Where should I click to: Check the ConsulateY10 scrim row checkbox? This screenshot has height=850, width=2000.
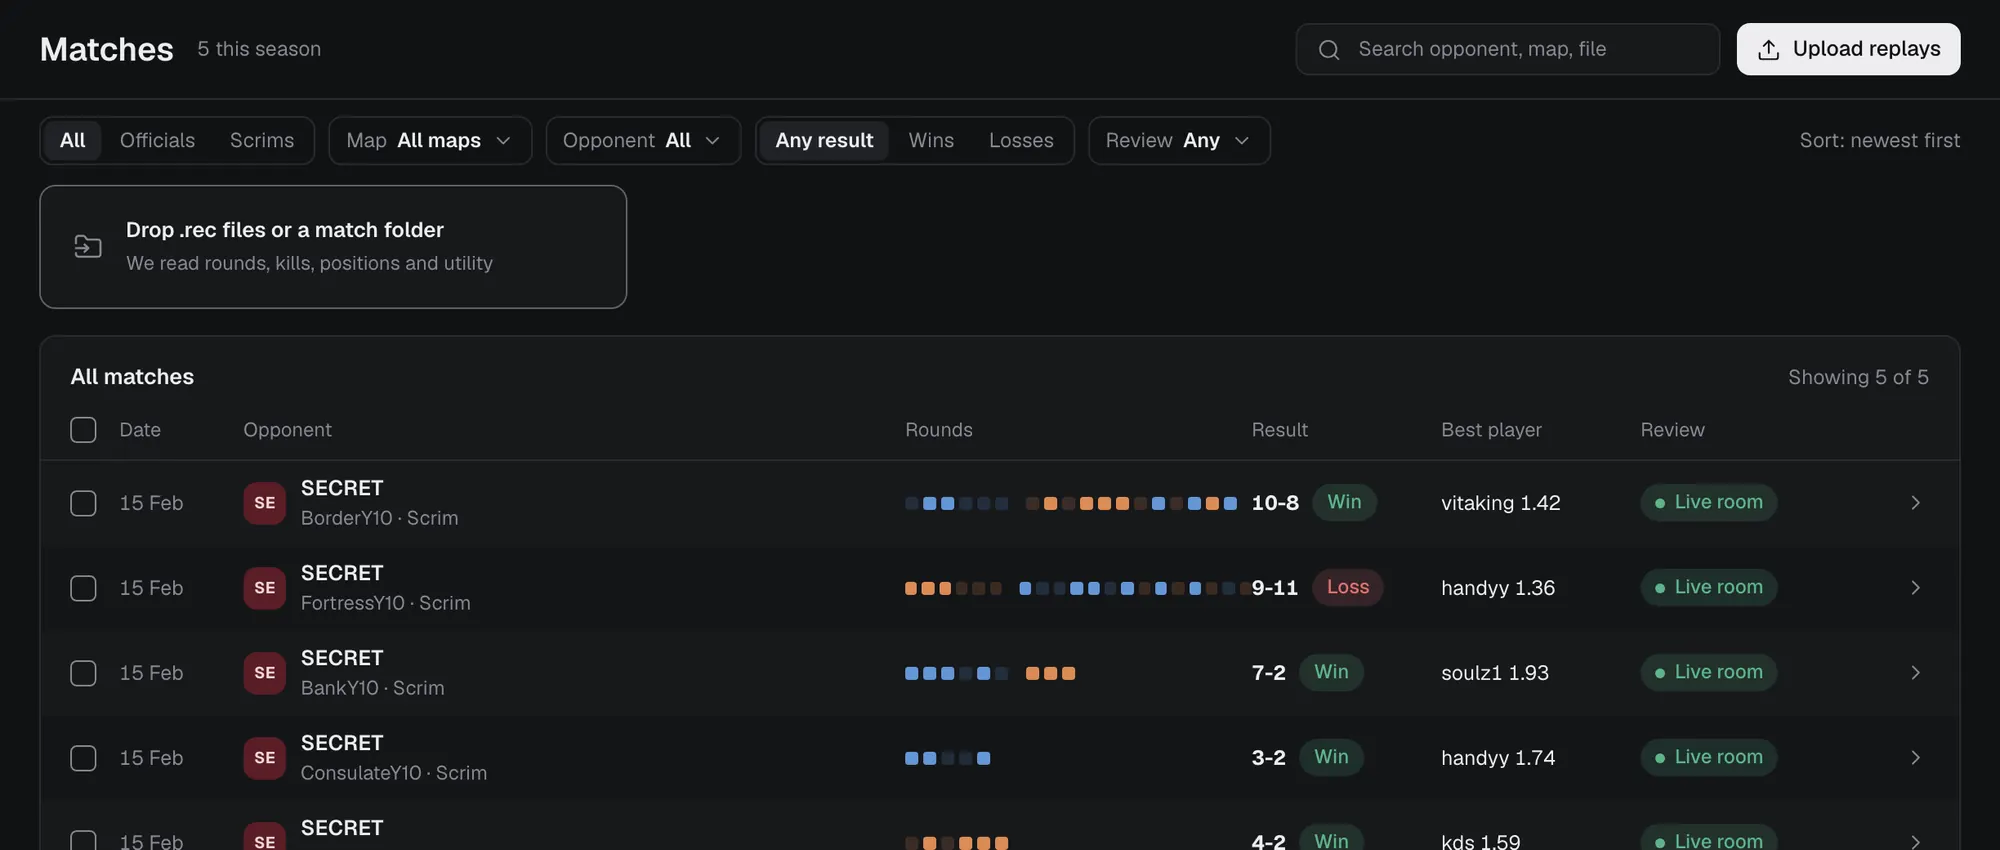click(x=83, y=758)
